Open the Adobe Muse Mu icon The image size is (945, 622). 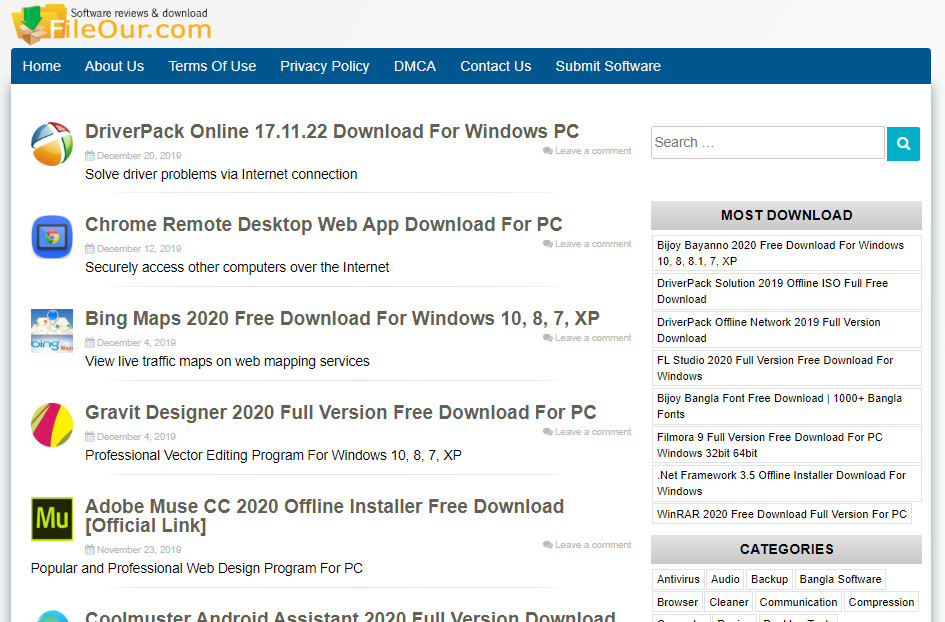coord(52,519)
